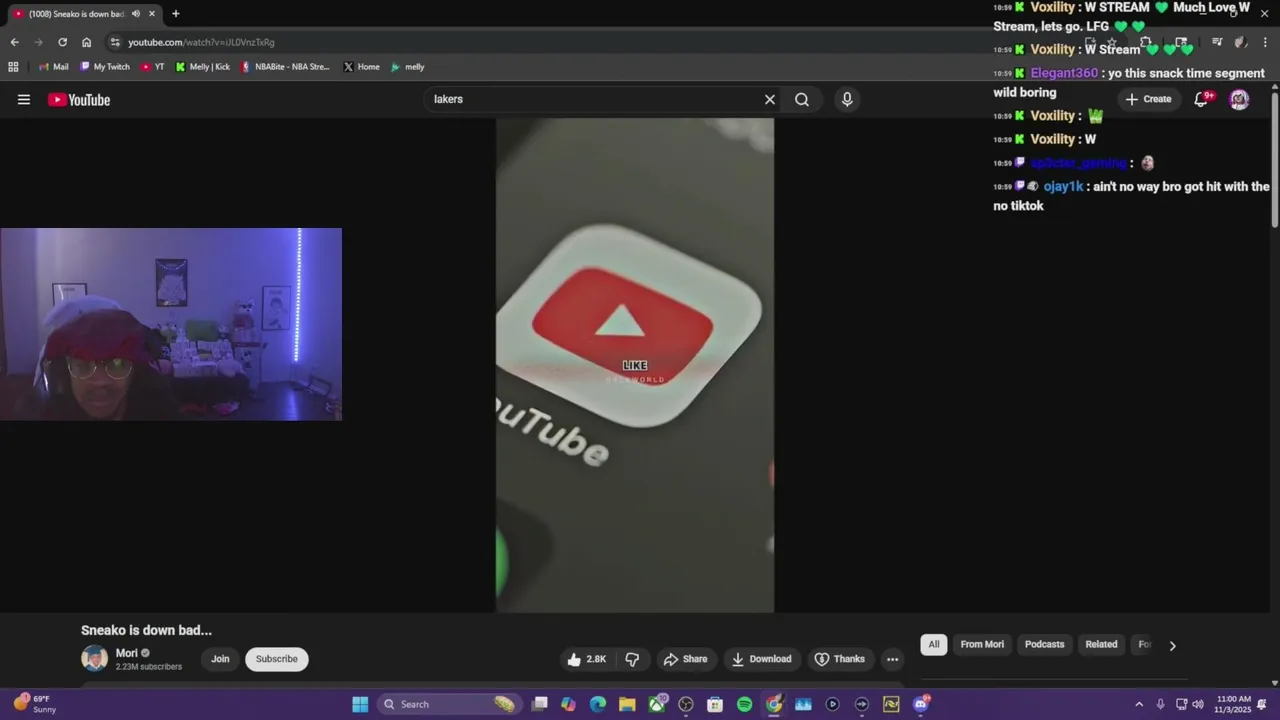
Task: Select the 'Podcasts' filter chip
Action: 1044,645
